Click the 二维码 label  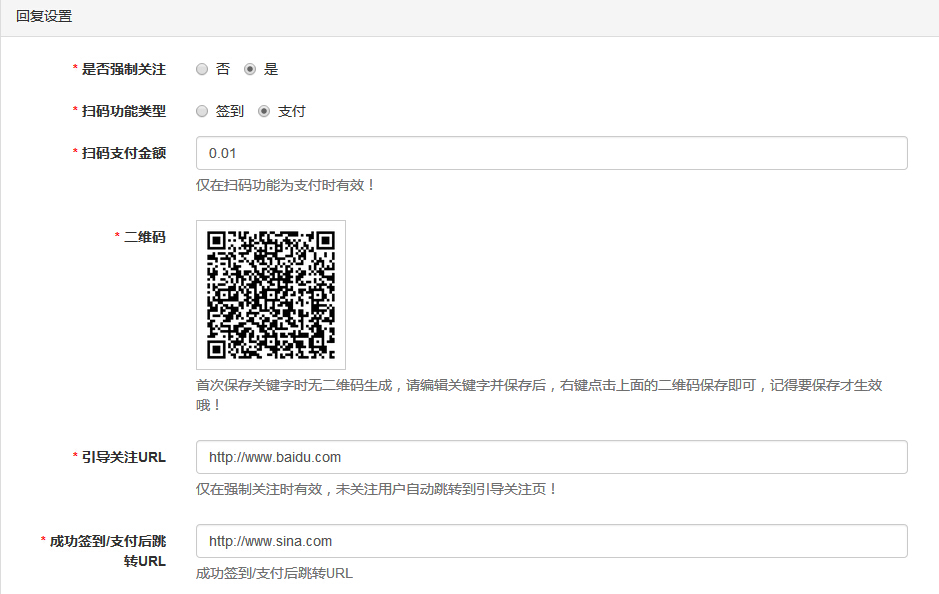coord(144,237)
